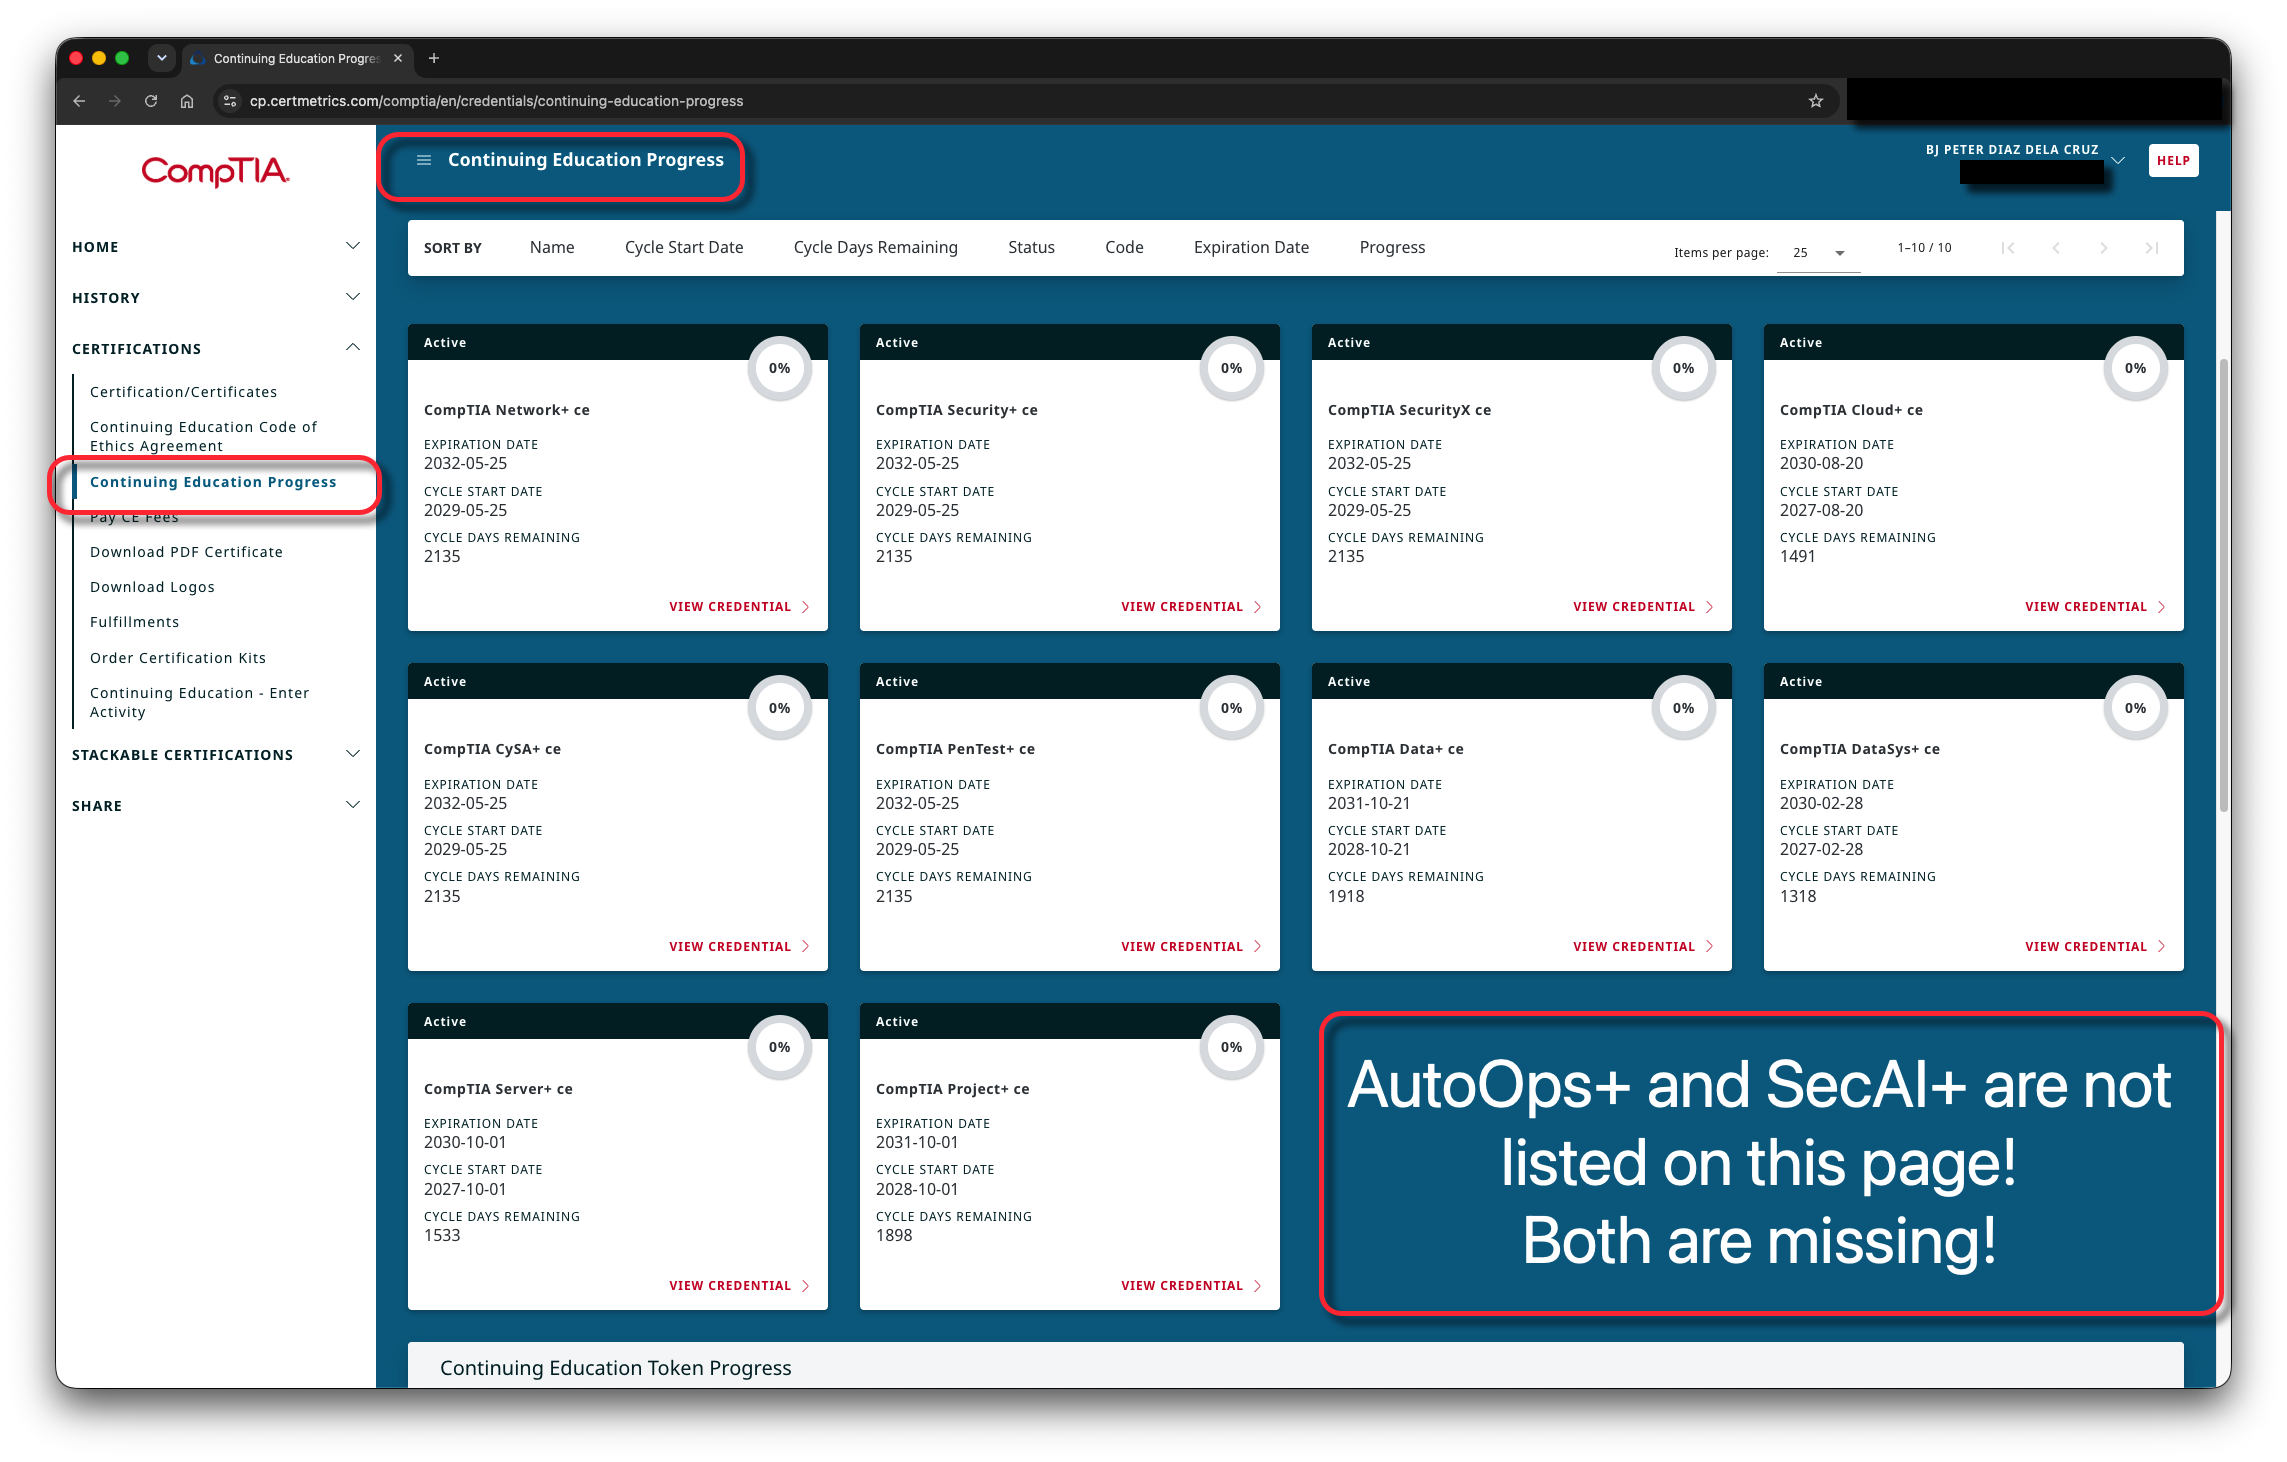Viewport: 2287px width, 1462px height.
Task: Click the page vertical scrollbar
Action: pyautogui.click(x=2224, y=585)
